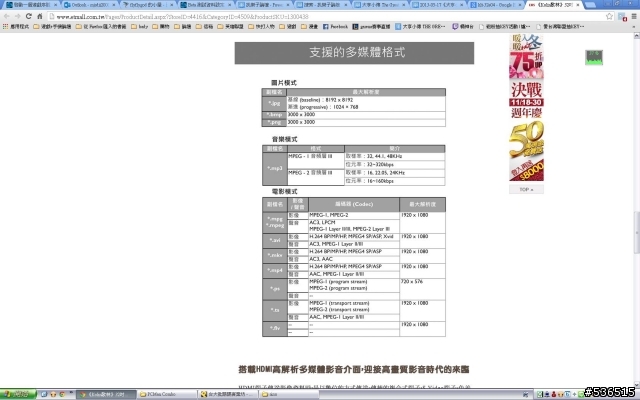Click the 支援的多媒體格式 header
This screenshot has height=400, width=640.
pos(354,53)
